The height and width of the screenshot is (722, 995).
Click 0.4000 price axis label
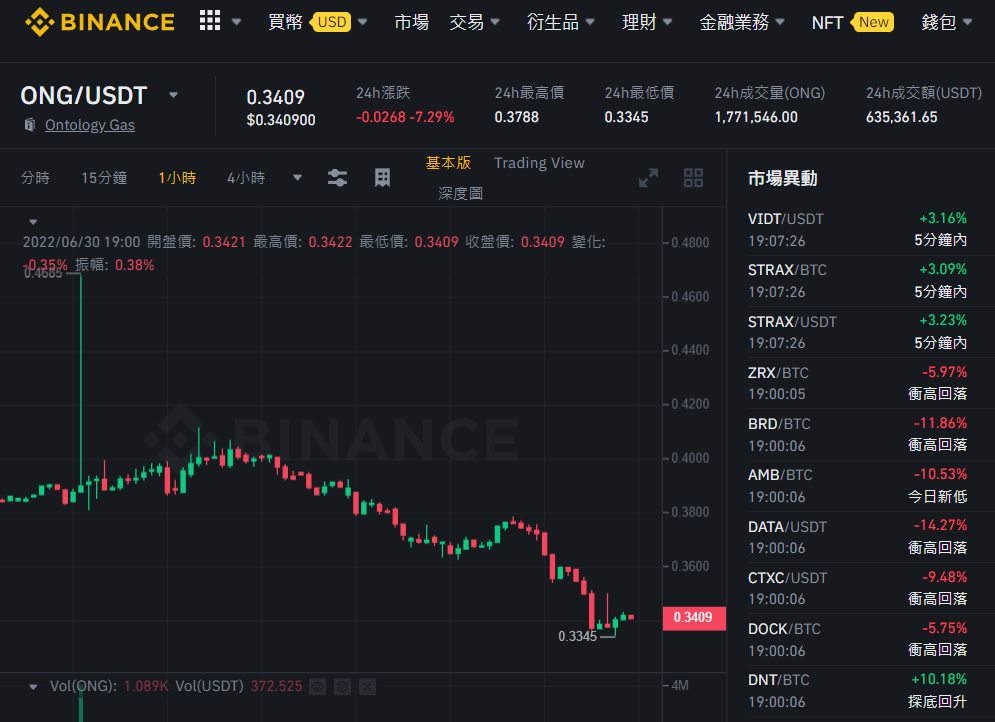click(690, 458)
